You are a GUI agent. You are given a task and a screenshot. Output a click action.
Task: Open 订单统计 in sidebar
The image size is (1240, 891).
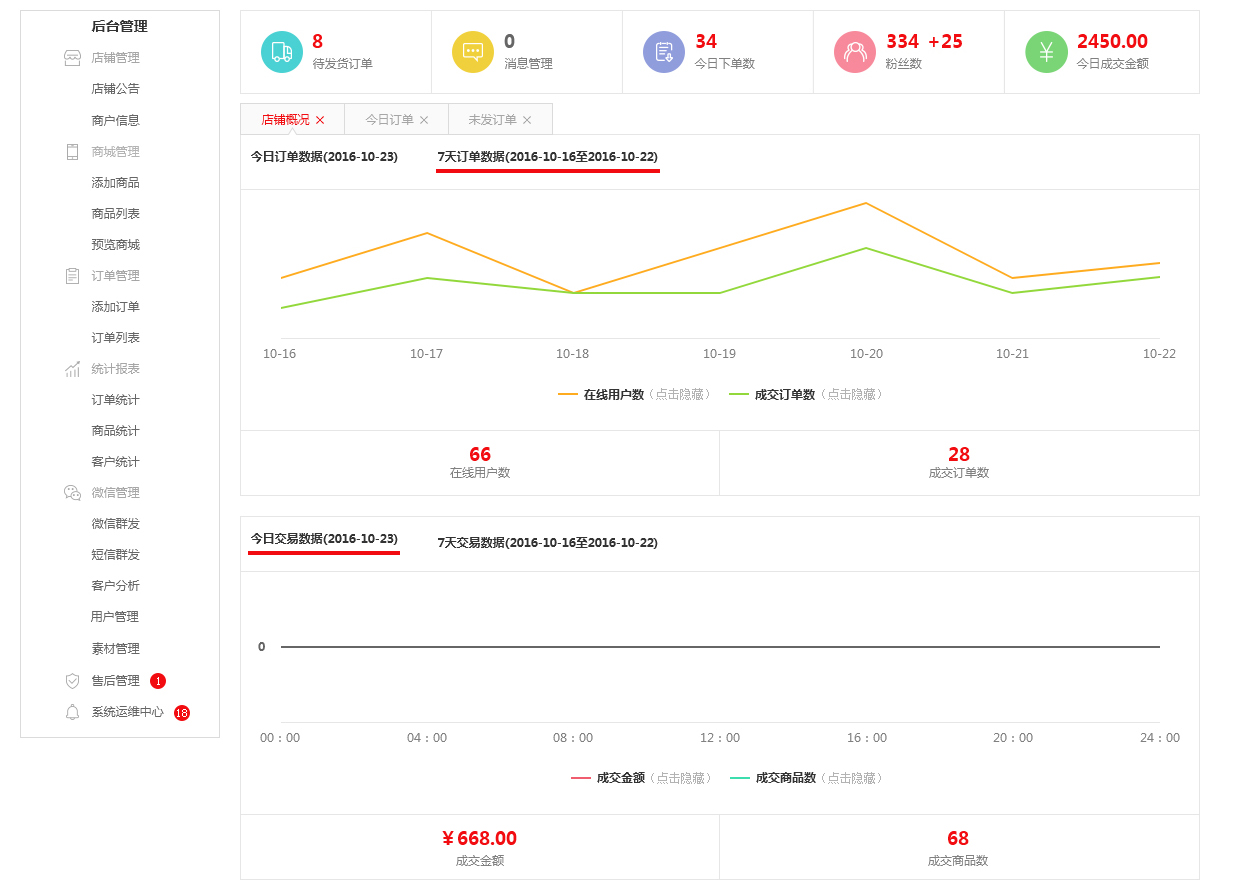pyautogui.click(x=115, y=400)
